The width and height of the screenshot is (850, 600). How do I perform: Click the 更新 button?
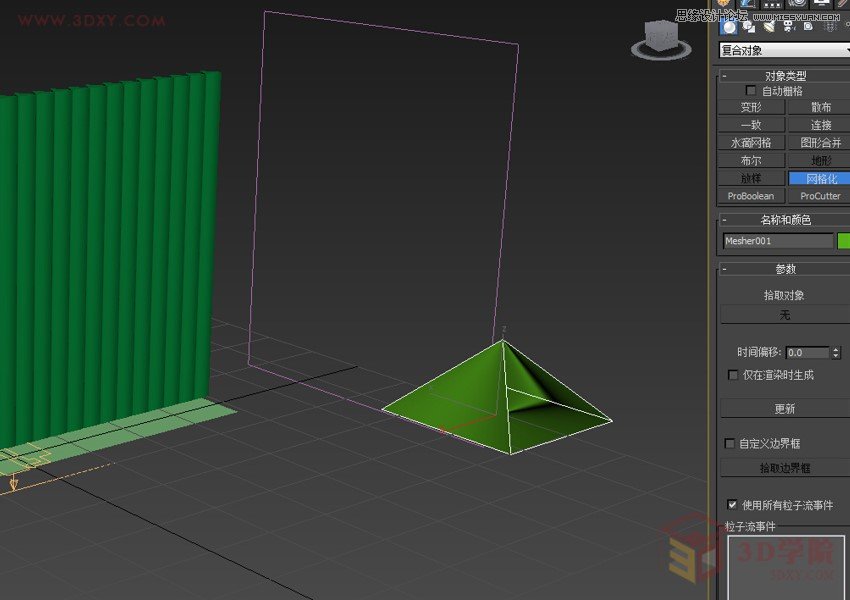(783, 408)
